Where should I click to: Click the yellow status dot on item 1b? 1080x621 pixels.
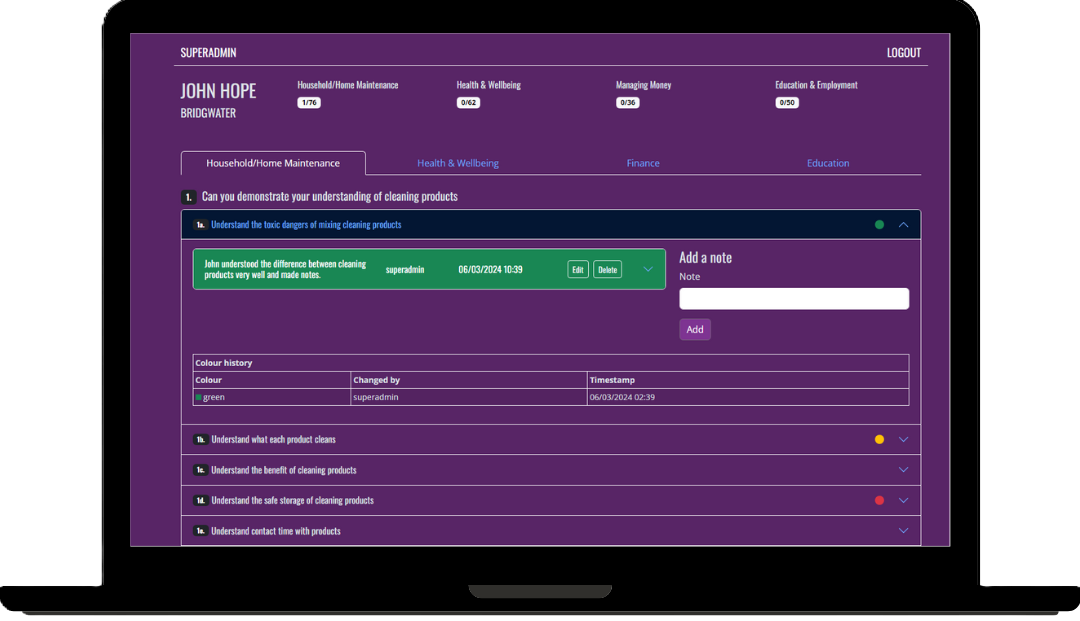click(879, 439)
